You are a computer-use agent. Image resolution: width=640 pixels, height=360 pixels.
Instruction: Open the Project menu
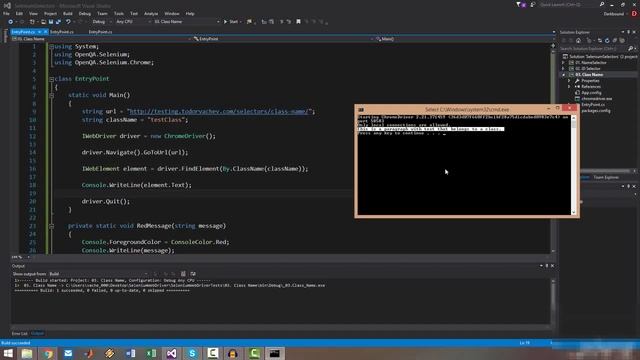tap(51, 13)
